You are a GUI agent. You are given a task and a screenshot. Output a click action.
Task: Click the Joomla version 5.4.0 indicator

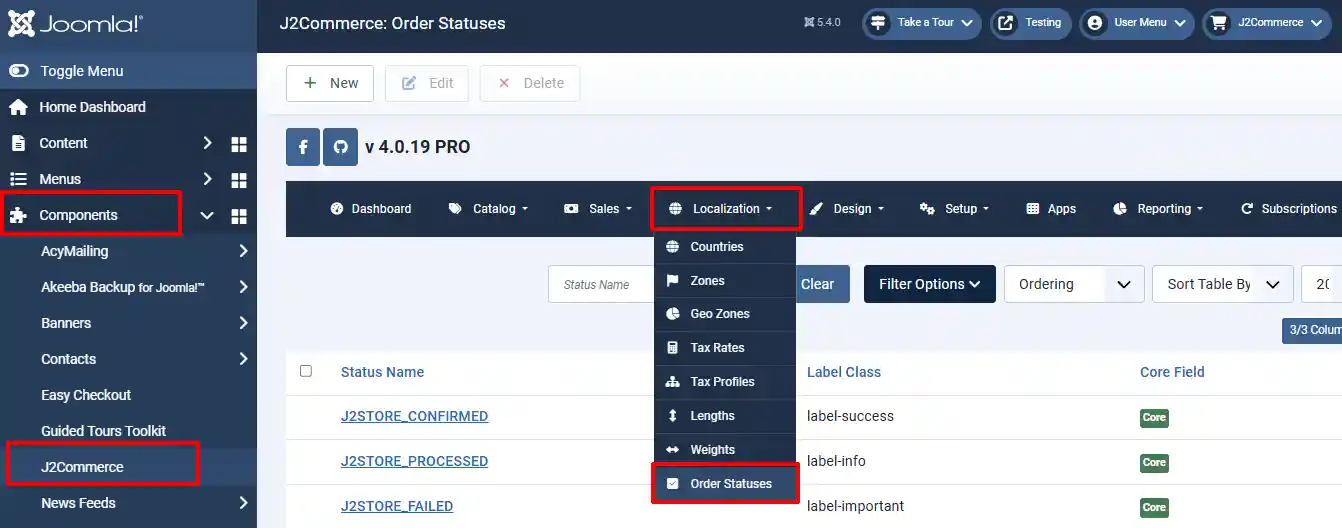pyautogui.click(x=821, y=23)
